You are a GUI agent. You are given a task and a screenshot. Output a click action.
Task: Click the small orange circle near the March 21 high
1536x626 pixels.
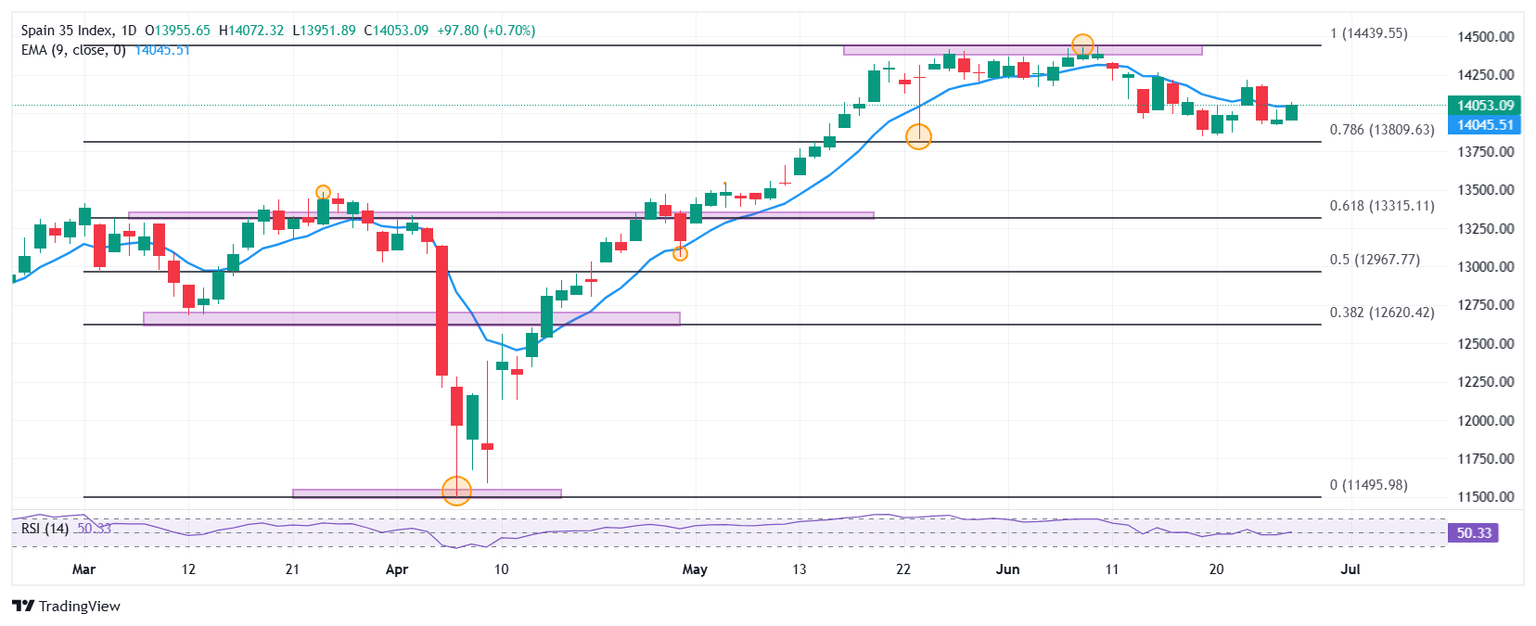pyautogui.click(x=322, y=192)
